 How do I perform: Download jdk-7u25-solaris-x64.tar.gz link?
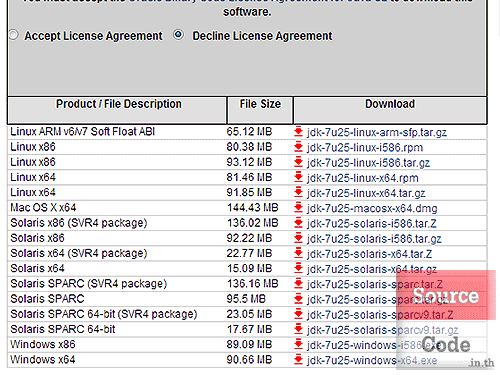tap(372, 269)
